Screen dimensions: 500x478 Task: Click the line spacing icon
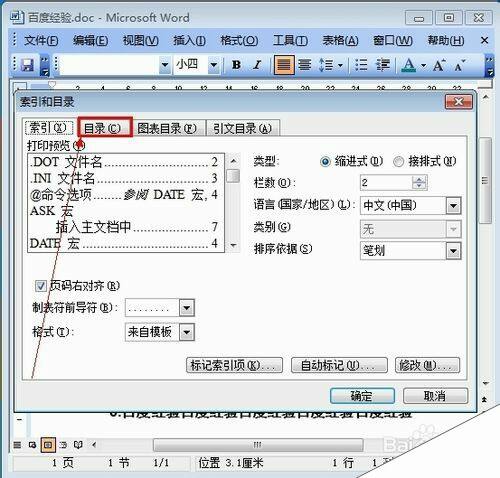pyautogui.click(x=326, y=65)
